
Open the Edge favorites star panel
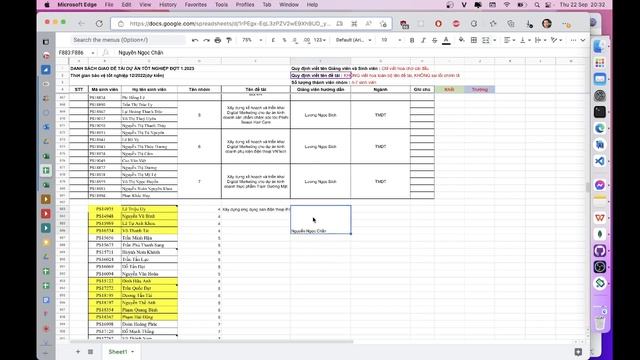pyautogui.click(x=493, y=24)
